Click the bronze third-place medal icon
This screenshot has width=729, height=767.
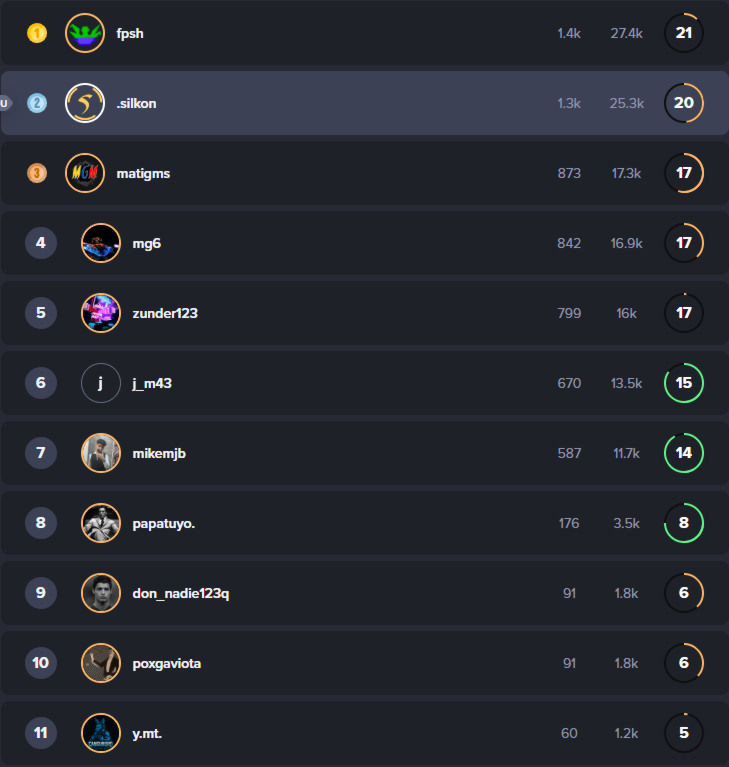[37, 173]
